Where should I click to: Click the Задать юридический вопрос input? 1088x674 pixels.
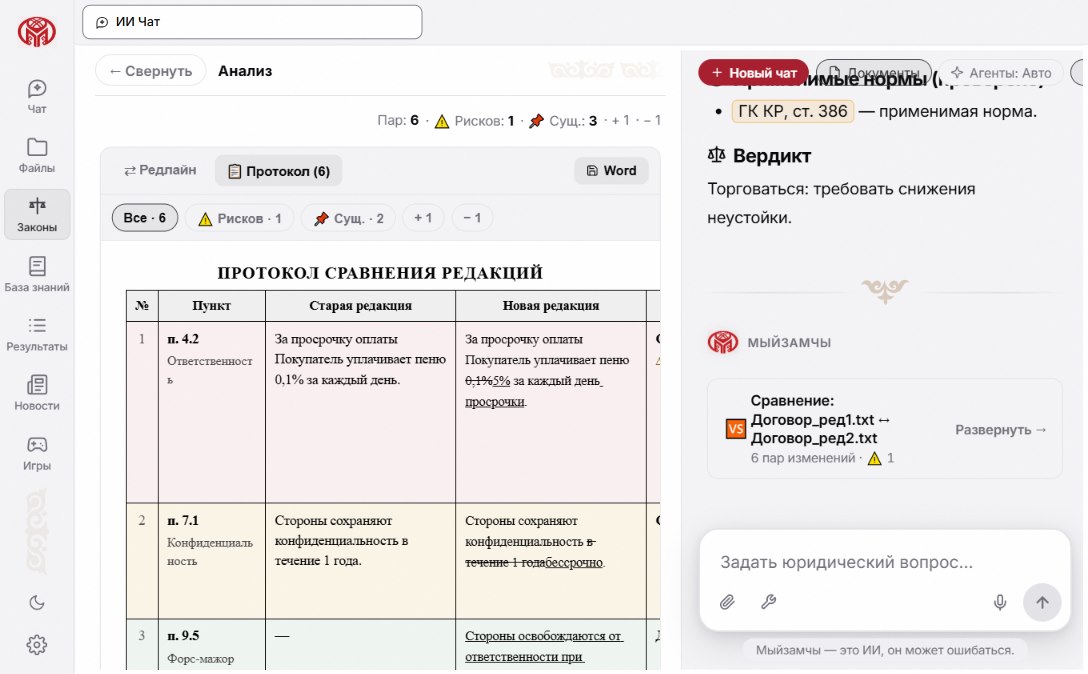(847, 562)
